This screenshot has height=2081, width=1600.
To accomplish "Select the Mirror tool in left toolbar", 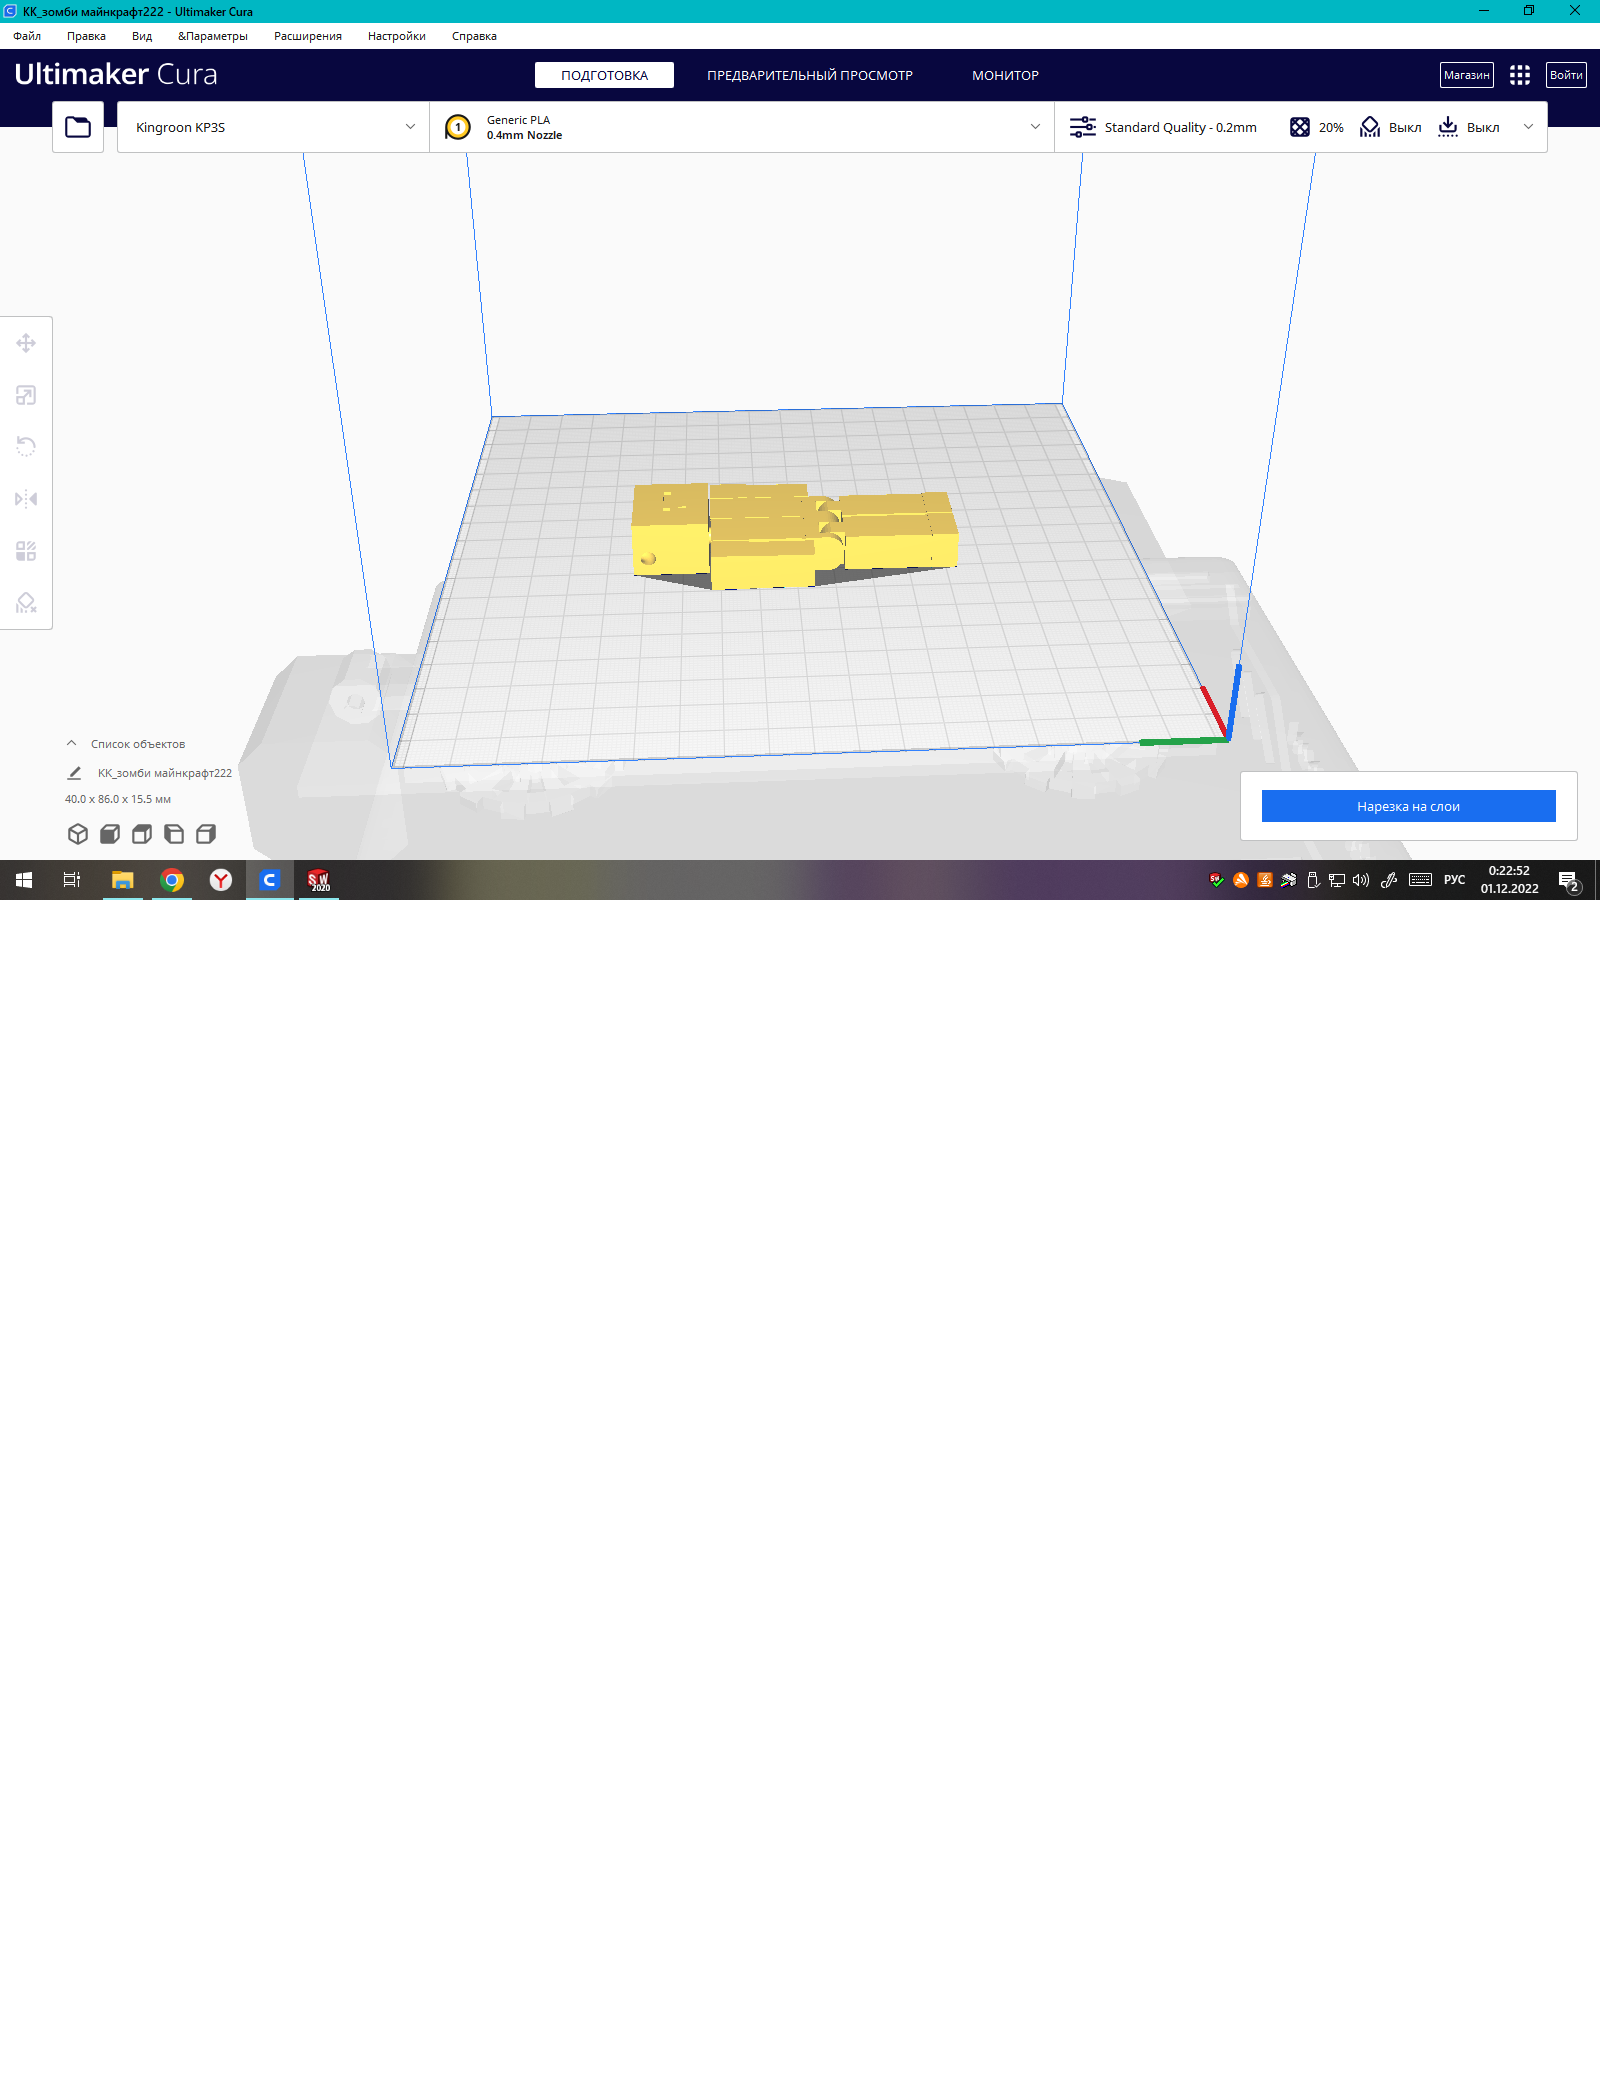I will click(x=26, y=499).
